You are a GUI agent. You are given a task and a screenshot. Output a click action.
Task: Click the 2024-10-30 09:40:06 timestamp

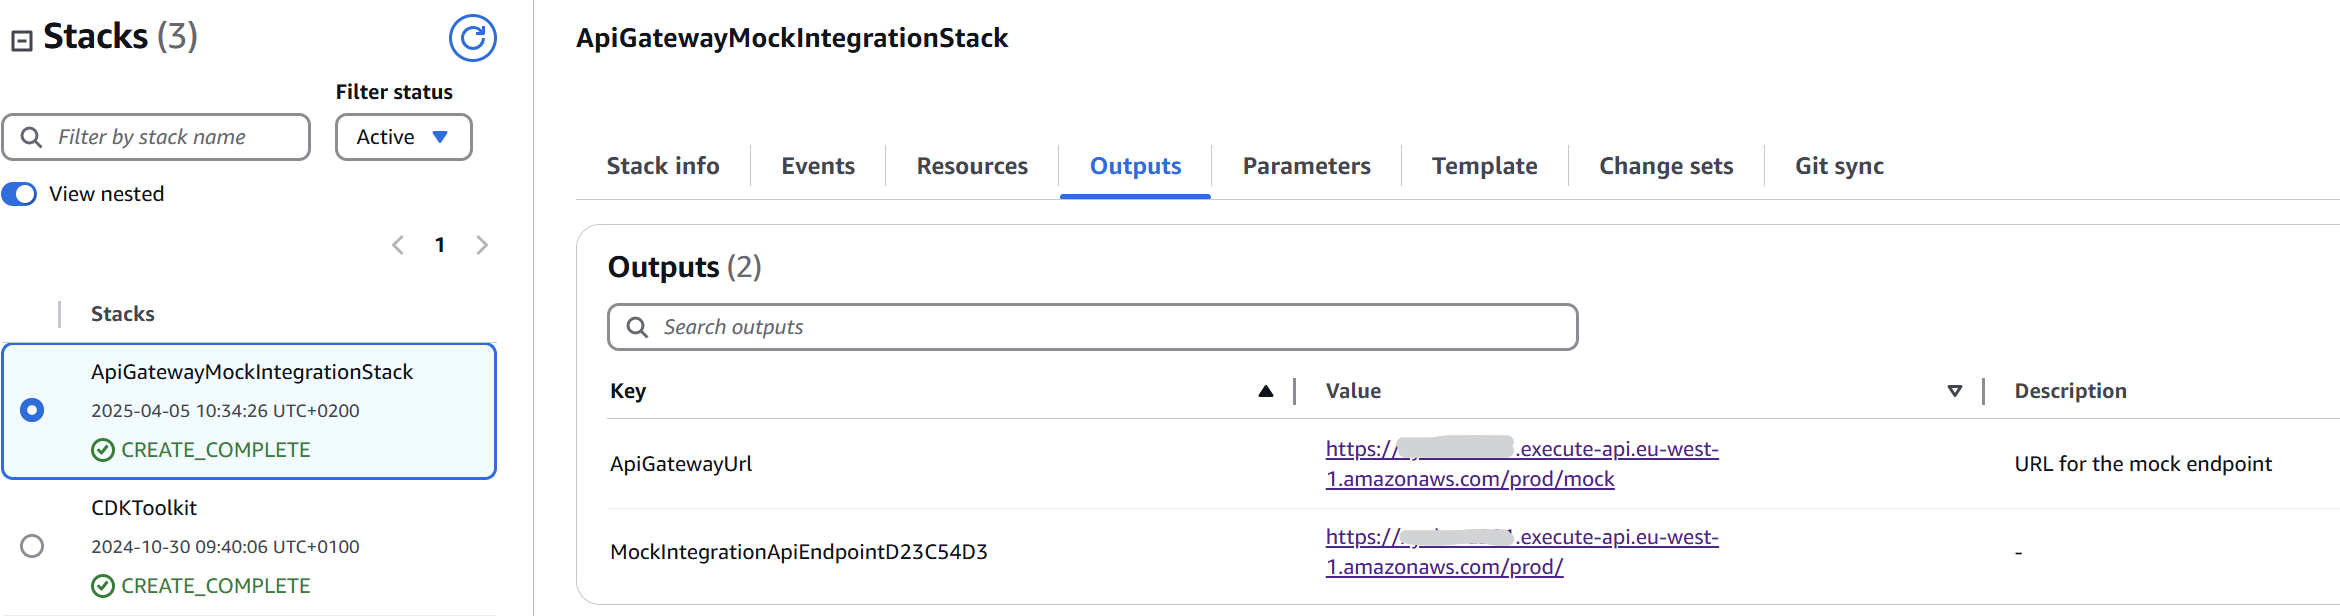click(x=225, y=547)
